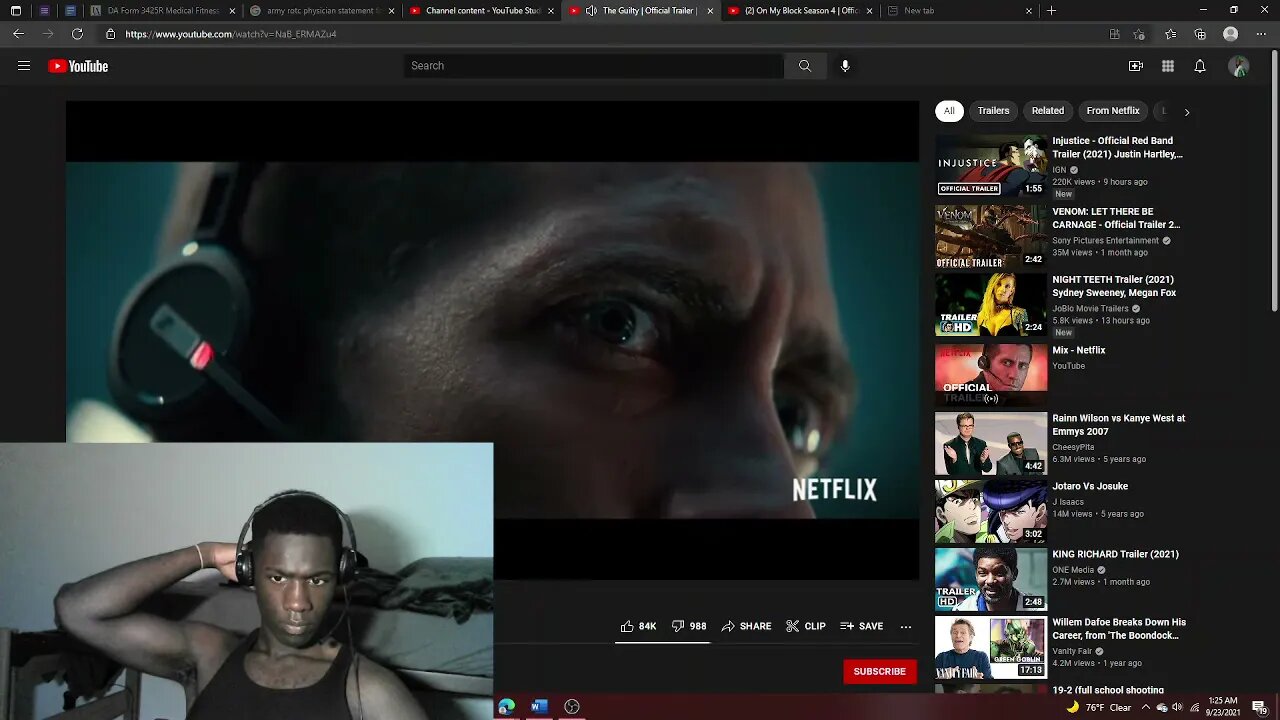
Task: Select the From Netflix filter chip
Action: 1113,111
